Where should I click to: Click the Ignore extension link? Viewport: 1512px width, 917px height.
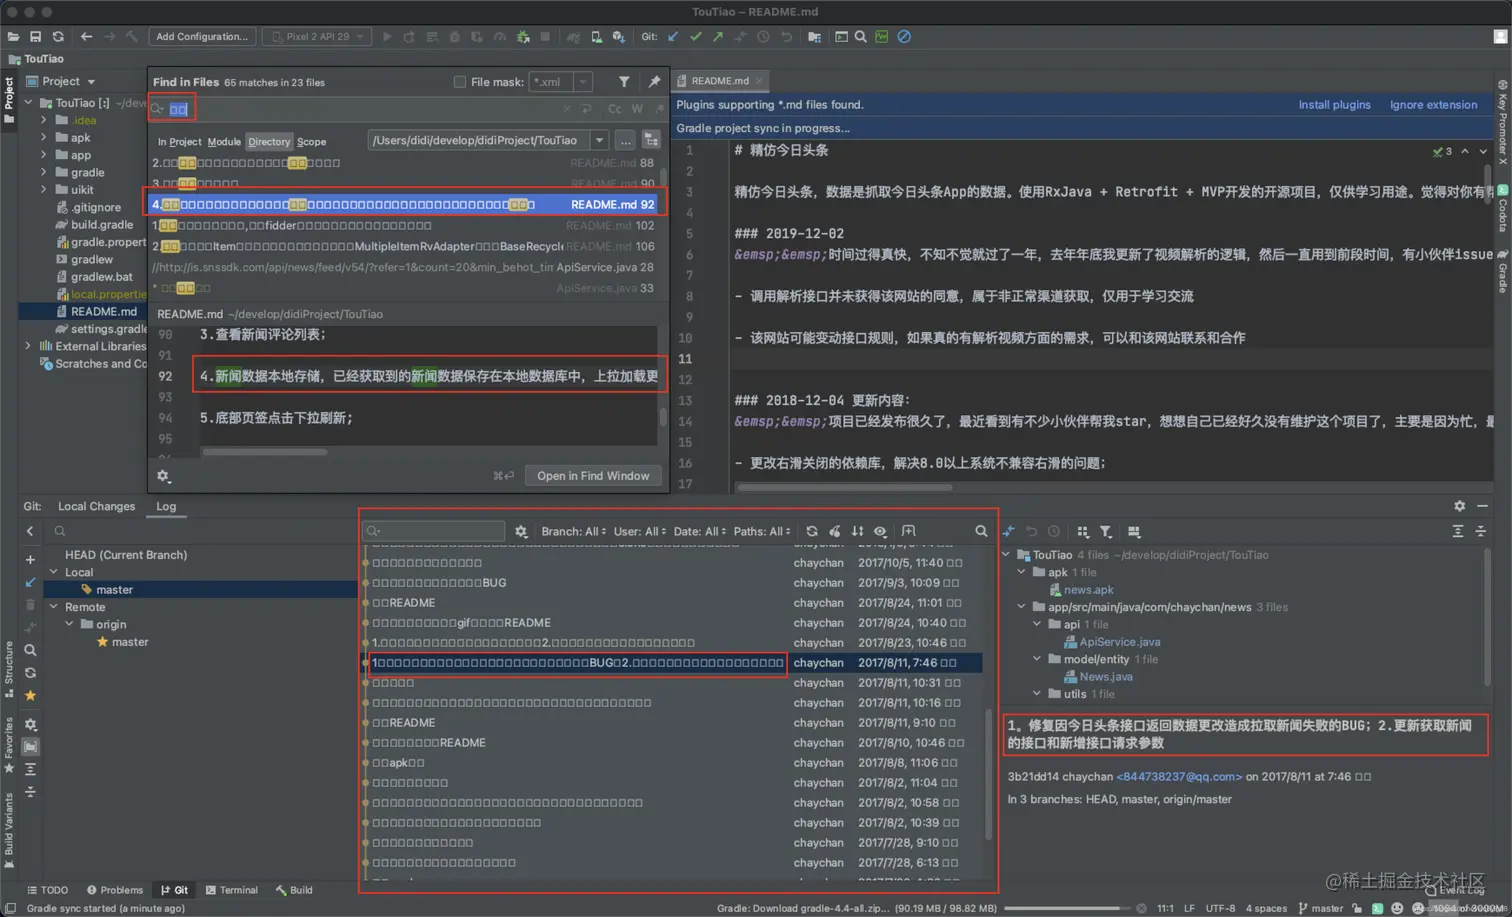[x=1433, y=105]
